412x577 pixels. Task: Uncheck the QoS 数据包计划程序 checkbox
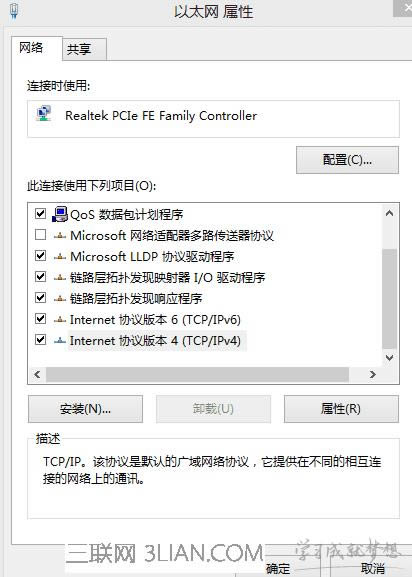pyautogui.click(x=40, y=213)
